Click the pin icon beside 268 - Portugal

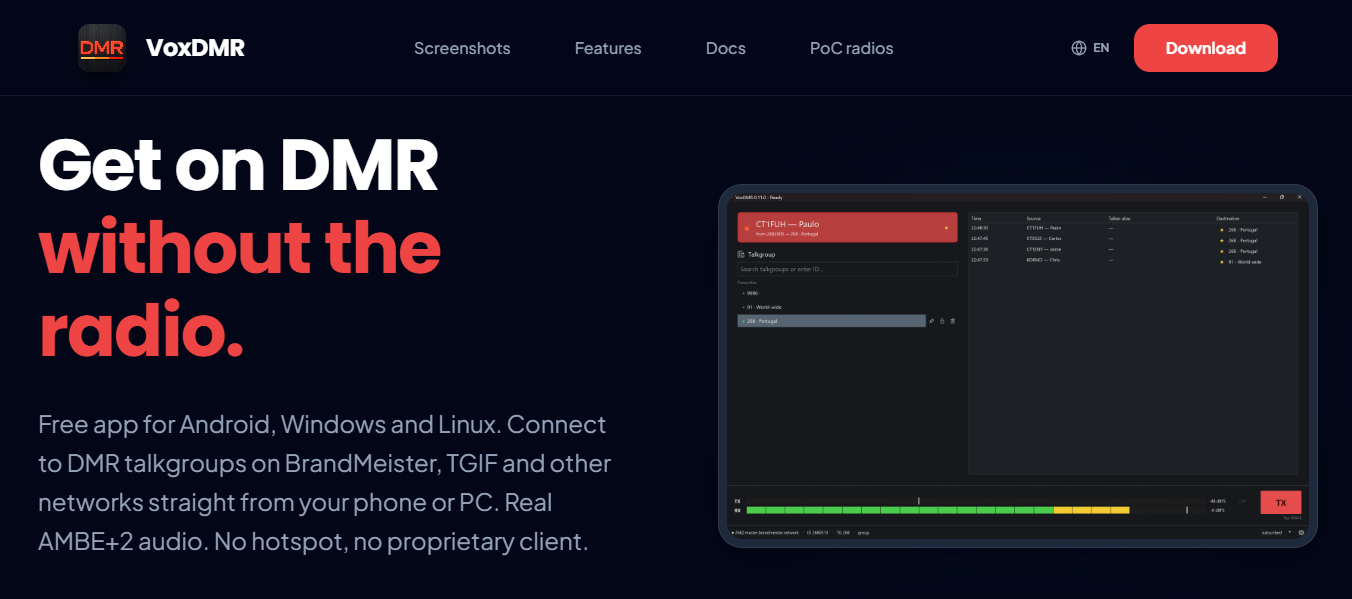(931, 321)
